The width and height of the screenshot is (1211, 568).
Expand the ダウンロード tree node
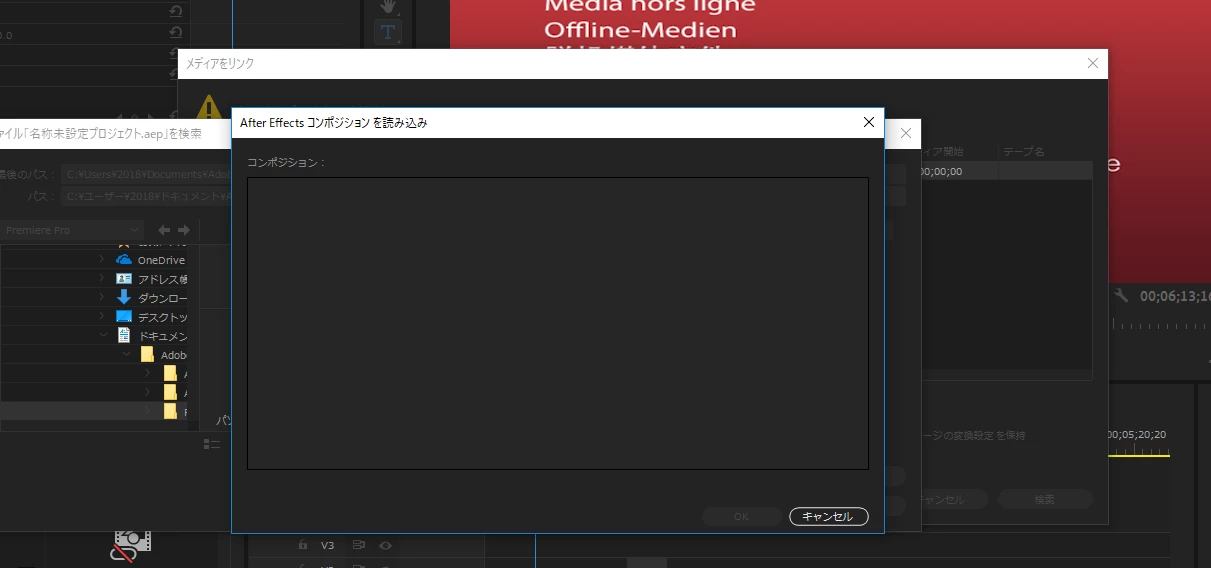coord(102,297)
